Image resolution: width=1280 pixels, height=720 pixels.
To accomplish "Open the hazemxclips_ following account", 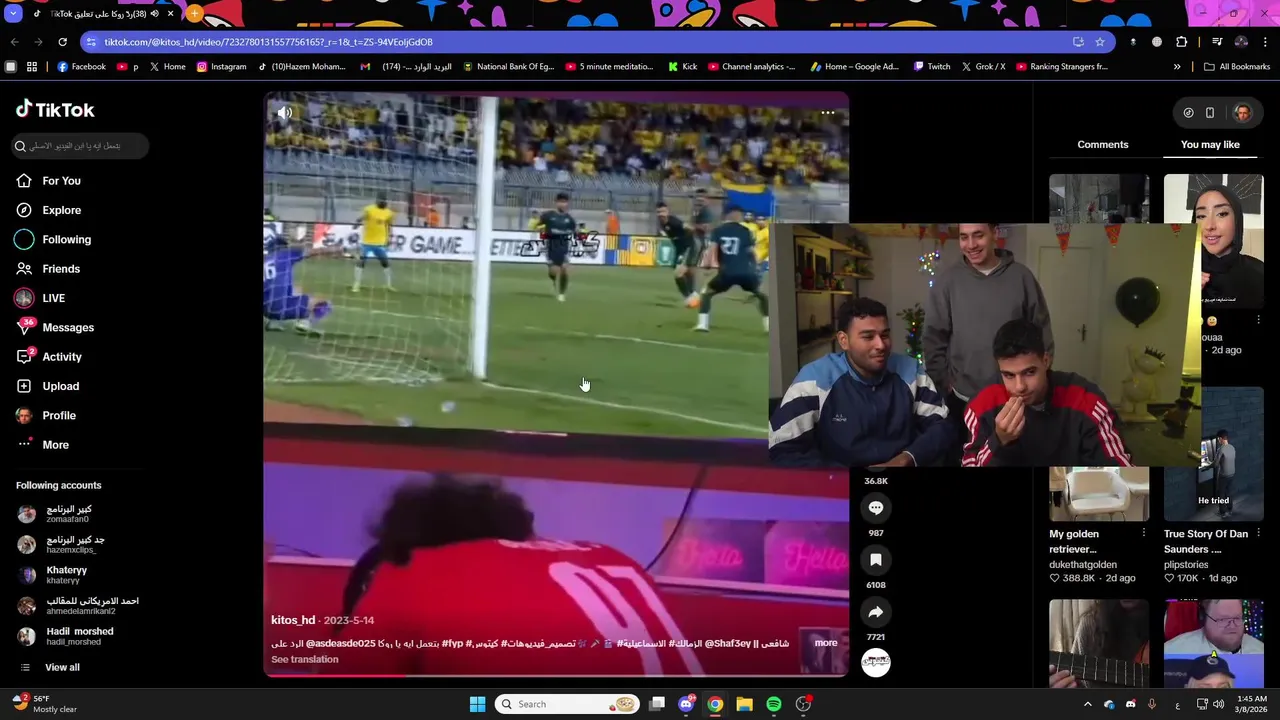I will click(75, 544).
